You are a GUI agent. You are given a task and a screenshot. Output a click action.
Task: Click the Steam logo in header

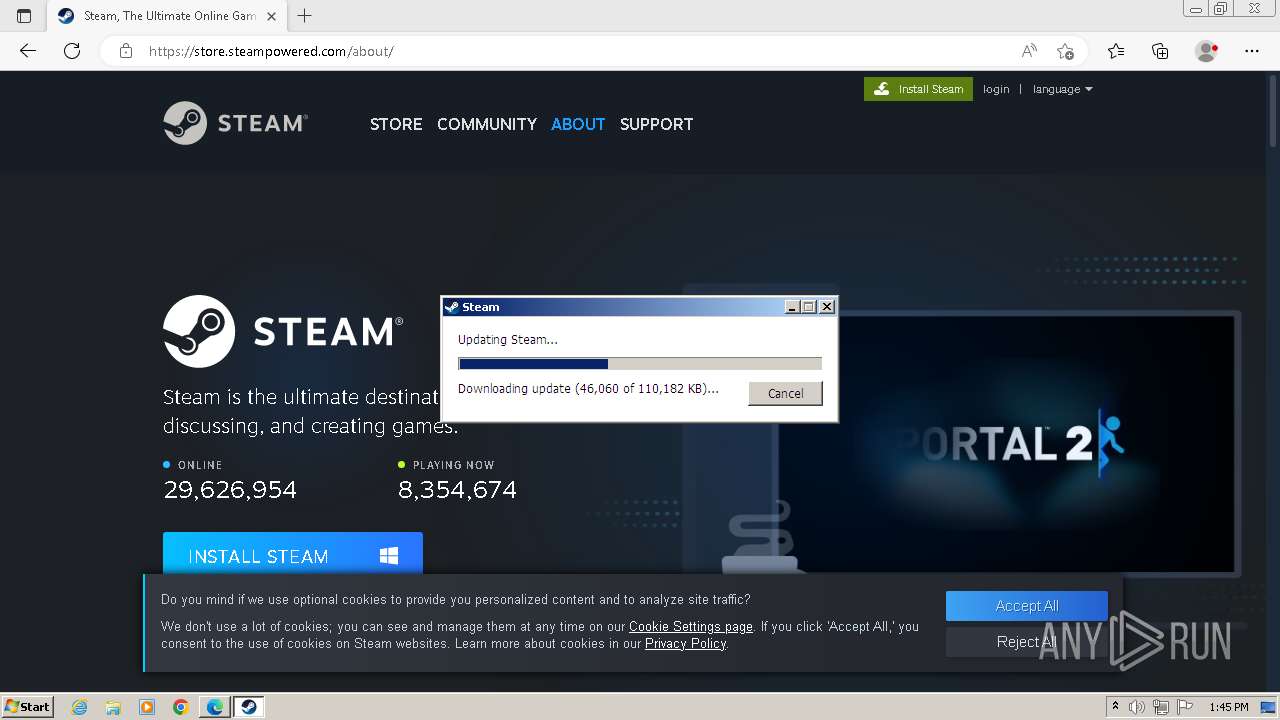pos(236,123)
